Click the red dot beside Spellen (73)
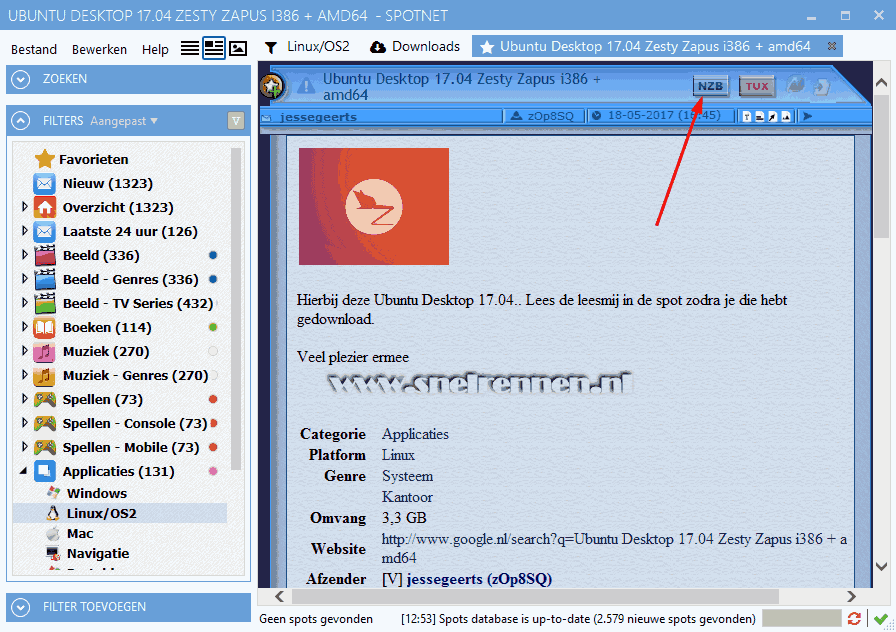Viewport: 896px width, 632px height. click(x=213, y=399)
